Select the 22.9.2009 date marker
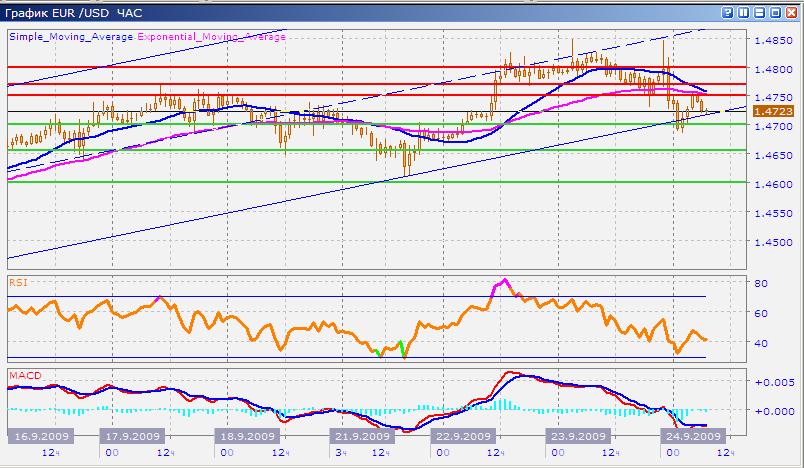The image size is (804, 468). pos(459,438)
